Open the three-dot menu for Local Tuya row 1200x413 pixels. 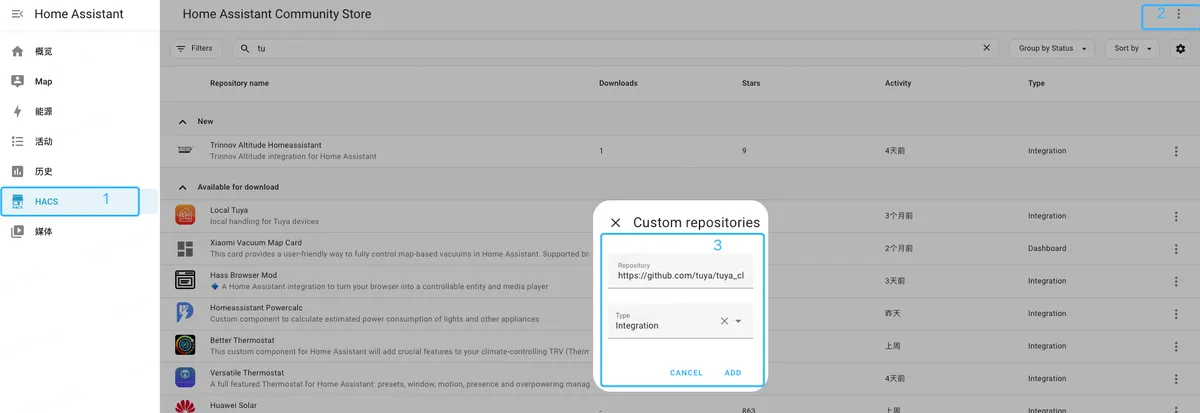click(1176, 216)
